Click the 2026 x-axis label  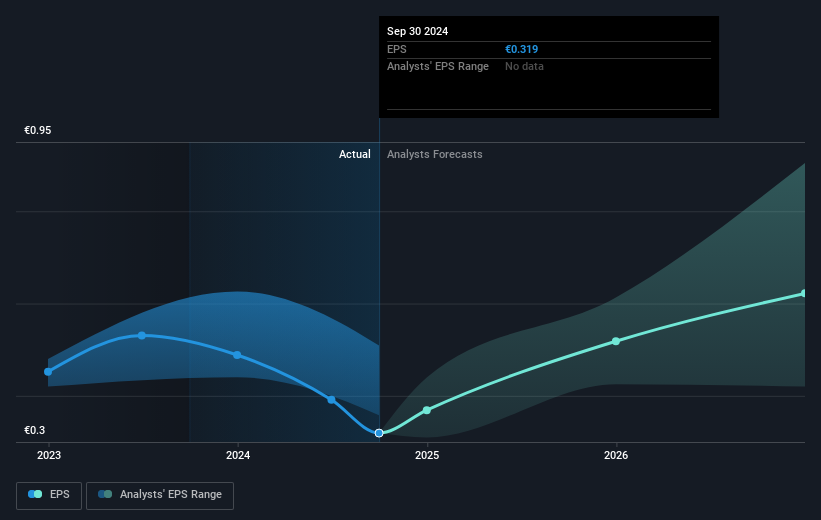pyautogui.click(x=616, y=455)
